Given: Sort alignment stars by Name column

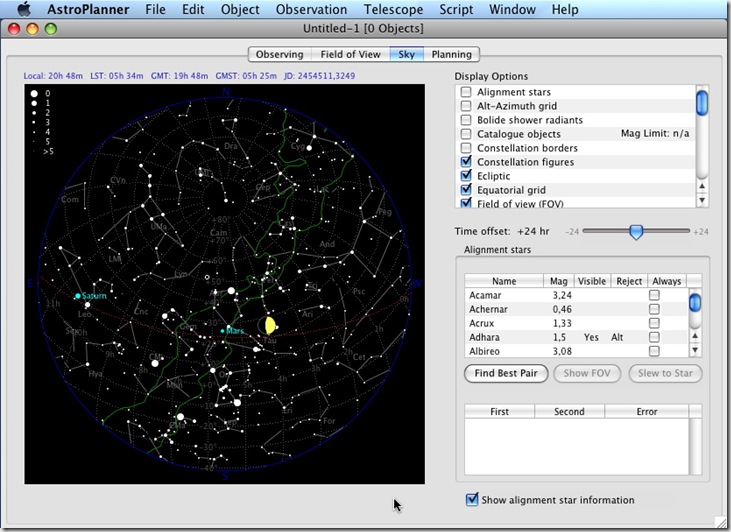Looking at the screenshot, I should point(504,281).
